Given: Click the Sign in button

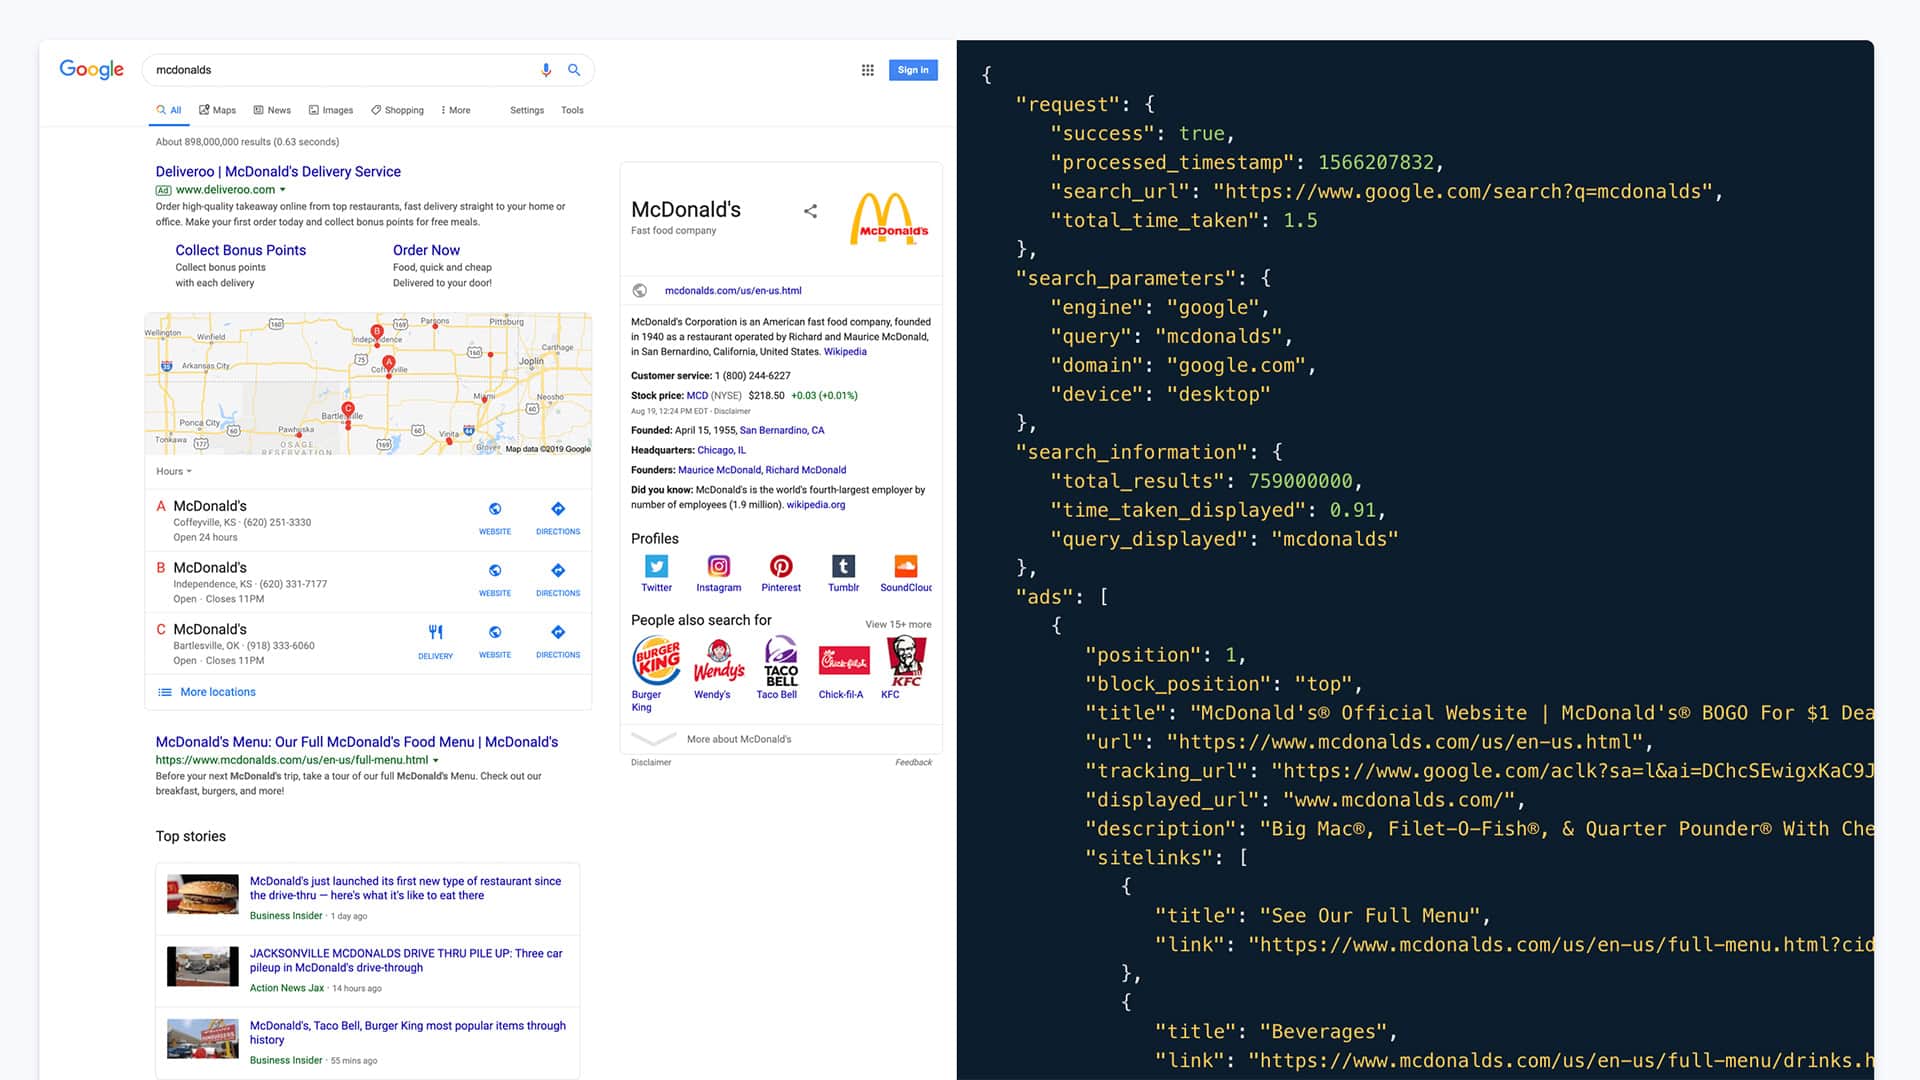Looking at the screenshot, I should click(913, 70).
